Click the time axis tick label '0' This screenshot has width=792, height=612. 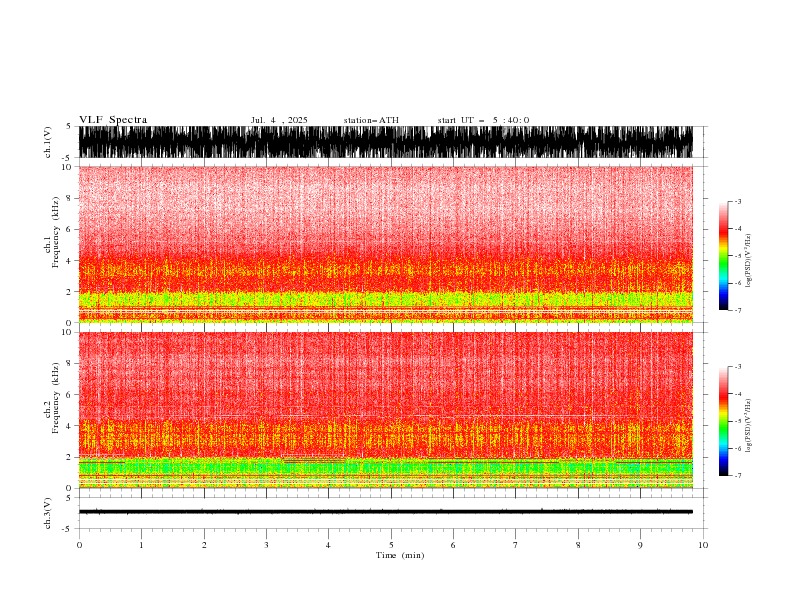click(79, 545)
